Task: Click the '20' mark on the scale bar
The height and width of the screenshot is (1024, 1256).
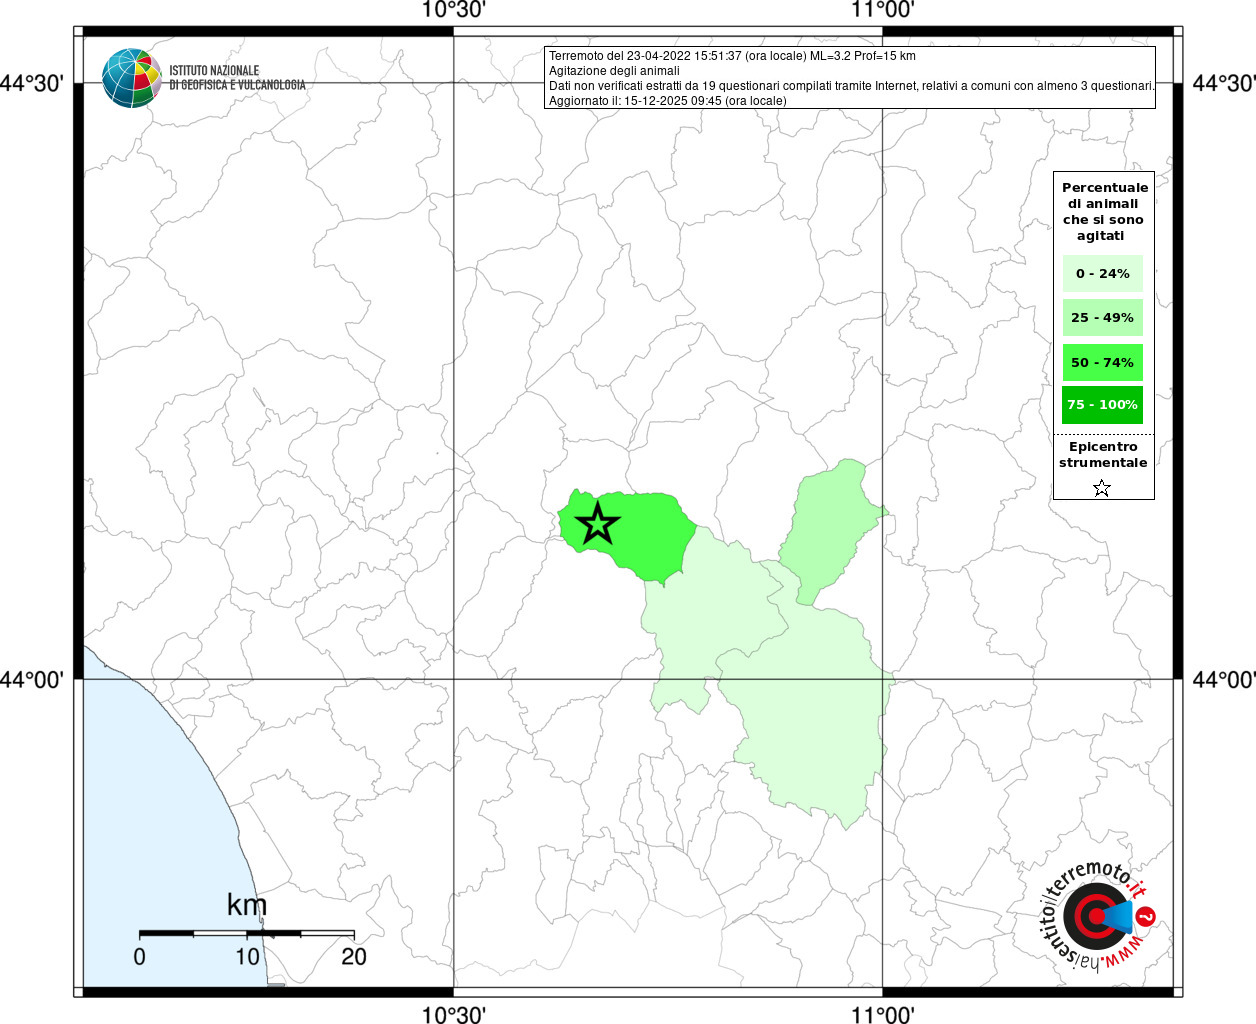Action: [x=354, y=956]
